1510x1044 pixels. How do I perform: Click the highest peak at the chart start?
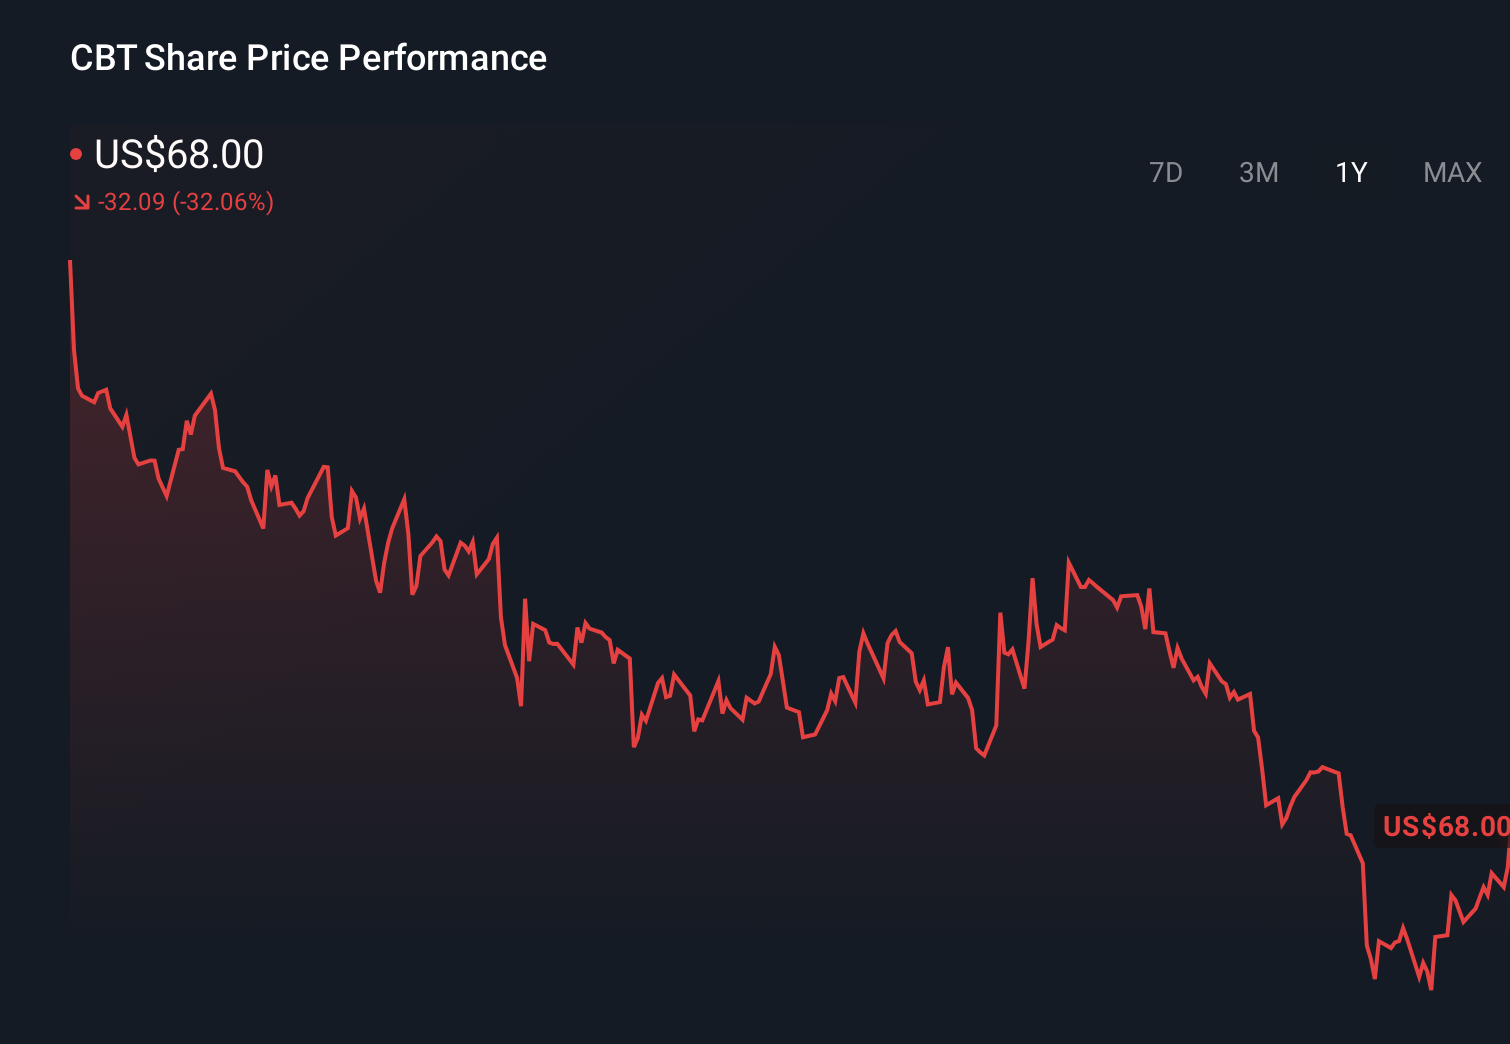click(70, 260)
